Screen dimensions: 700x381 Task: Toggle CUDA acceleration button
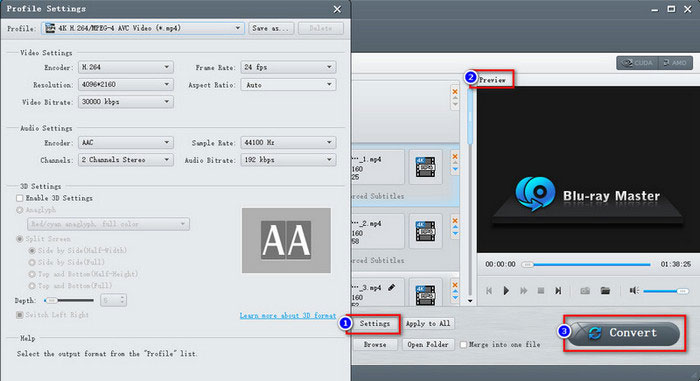pos(638,63)
